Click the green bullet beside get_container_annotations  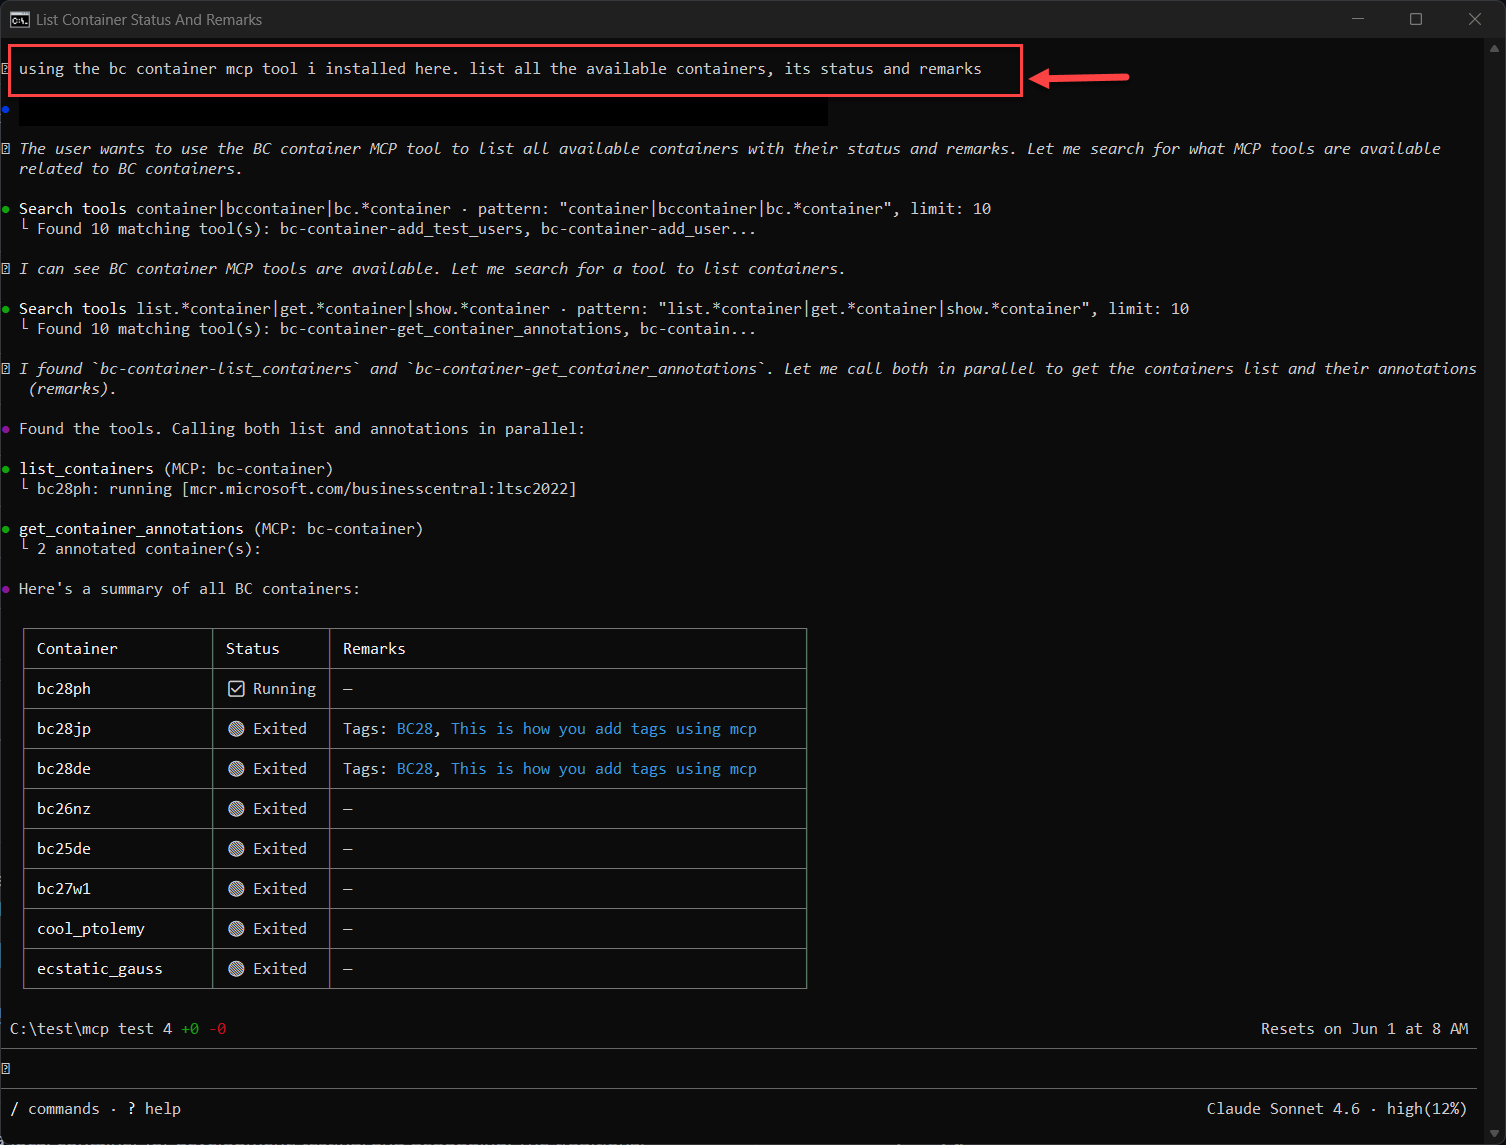(x=6, y=529)
